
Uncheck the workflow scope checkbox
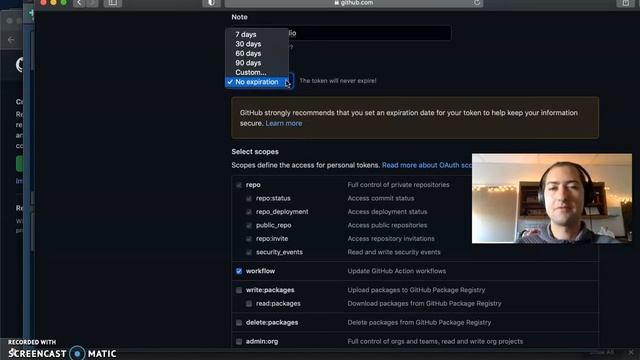pyautogui.click(x=239, y=271)
